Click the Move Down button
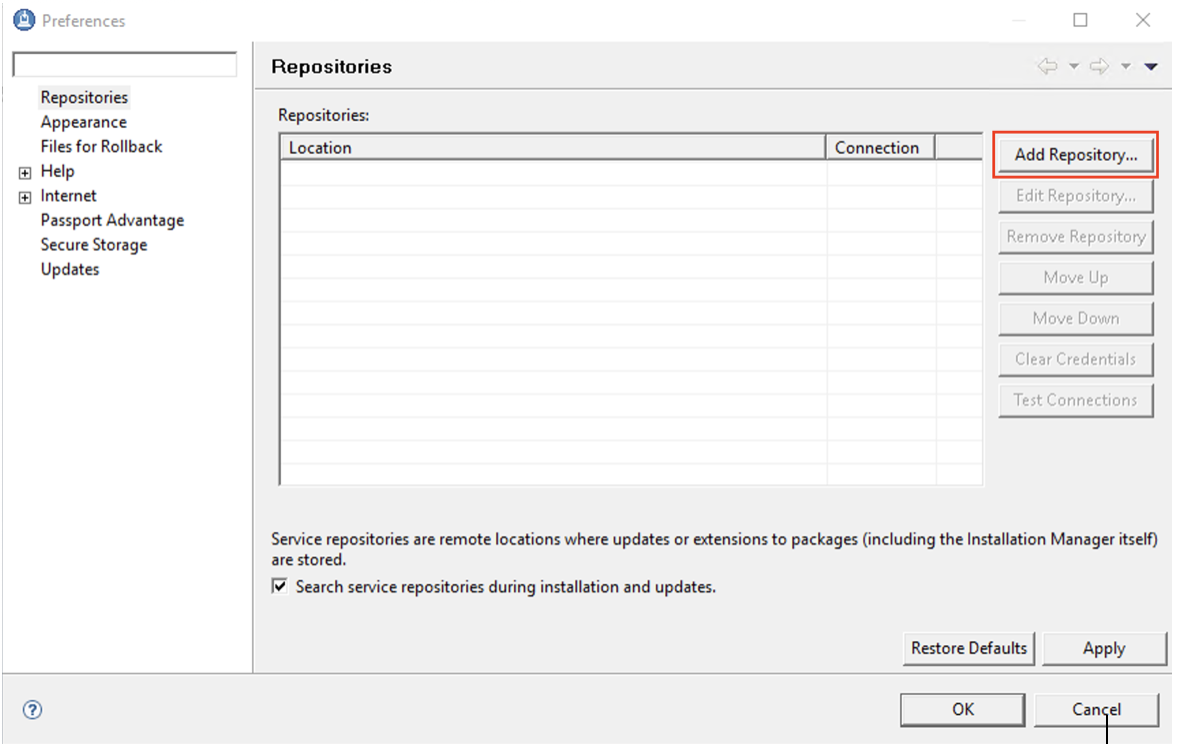 [x=1076, y=318]
